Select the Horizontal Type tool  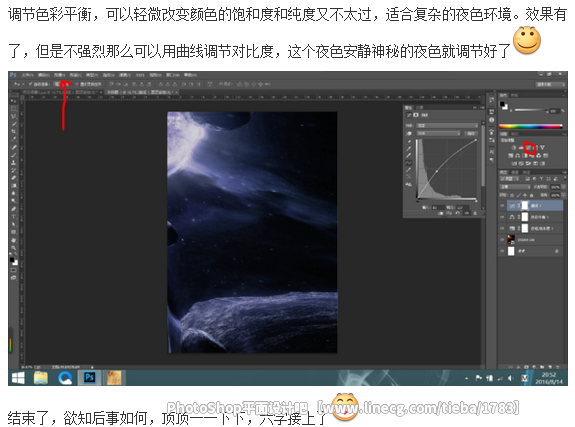pos(14,216)
